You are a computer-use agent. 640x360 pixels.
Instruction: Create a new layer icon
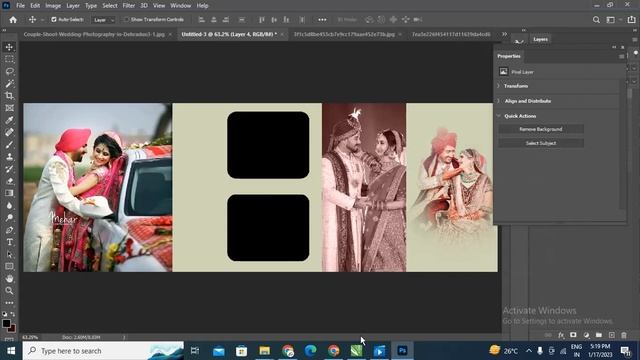(x=611, y=335)
